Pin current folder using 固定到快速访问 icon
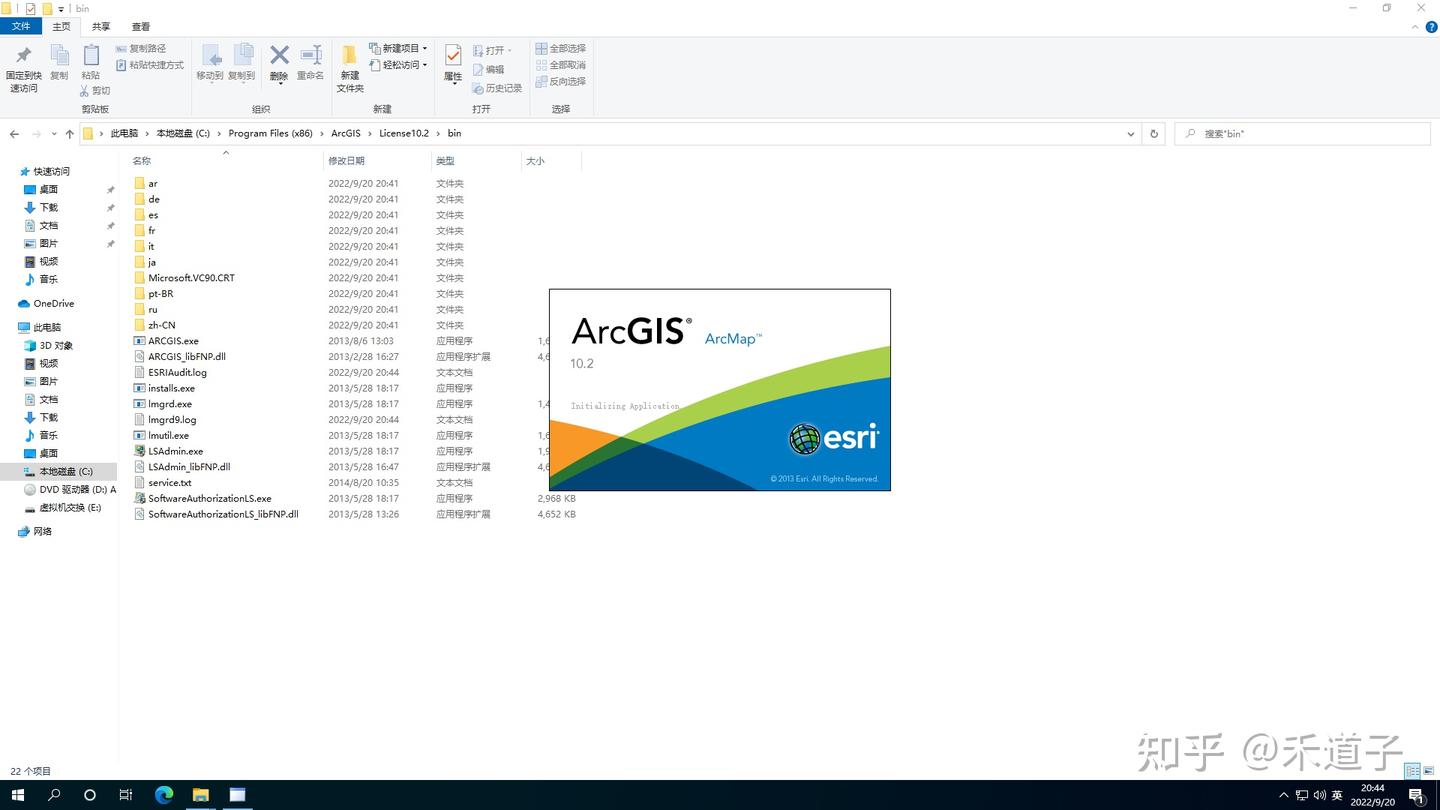1440x810 pixels. click(23, 60)
